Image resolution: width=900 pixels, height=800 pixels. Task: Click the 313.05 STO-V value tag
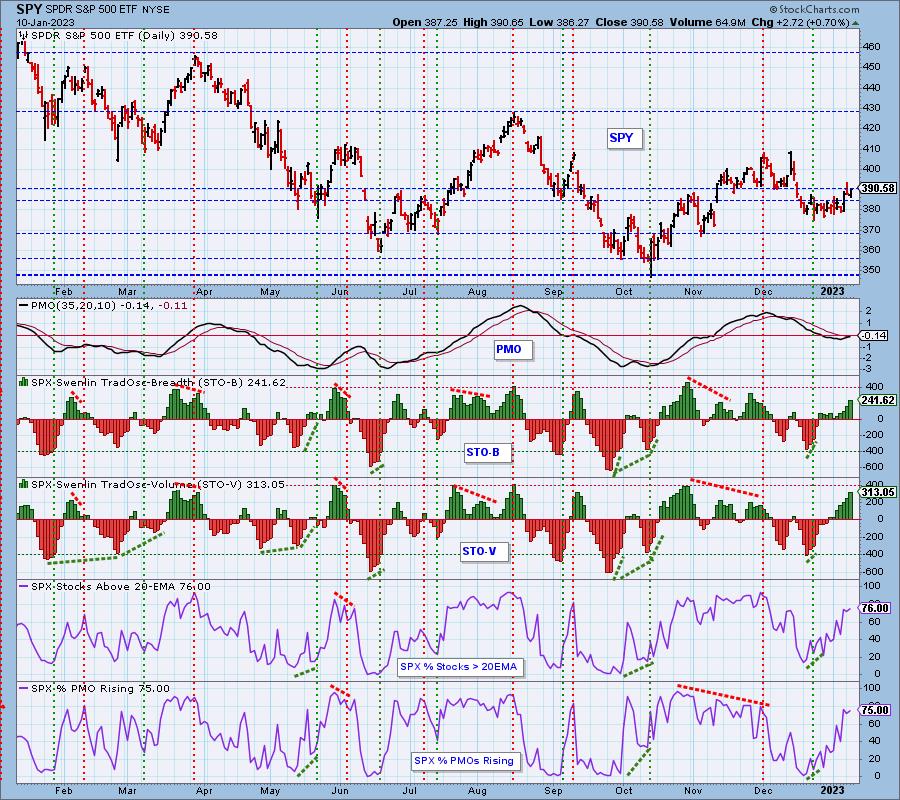coord(878,492)
